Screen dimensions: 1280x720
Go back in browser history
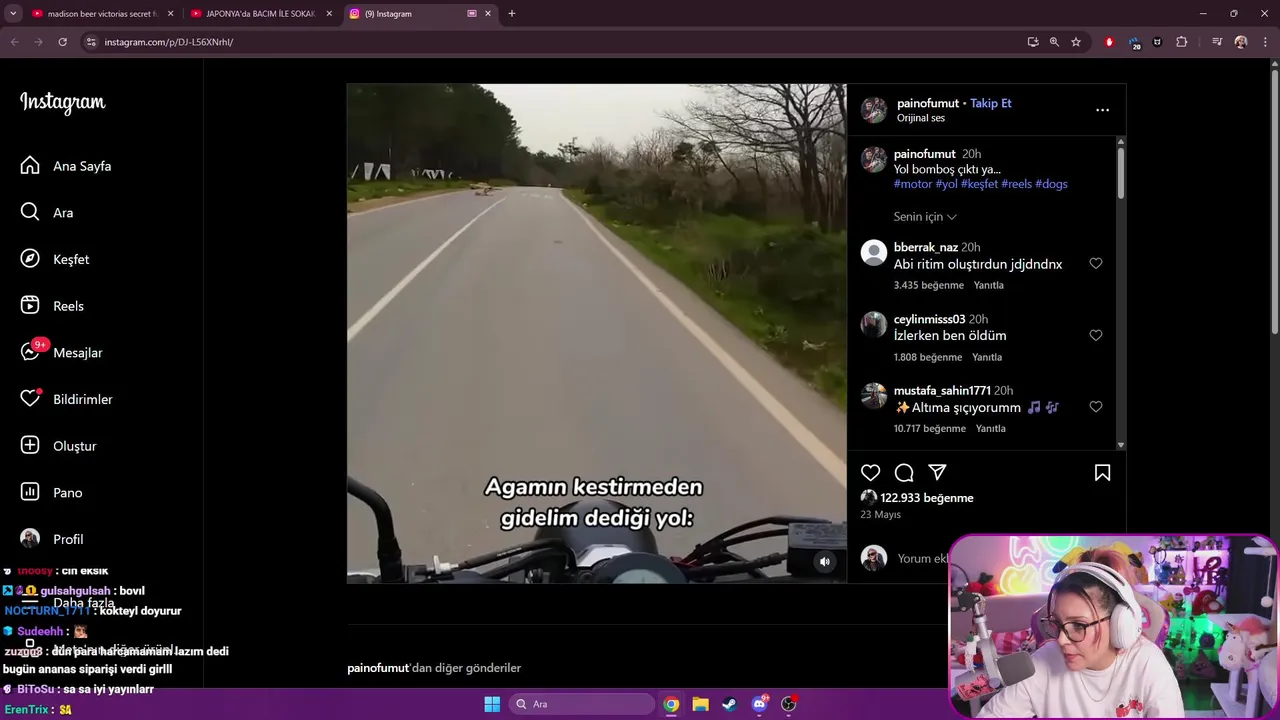(x=14, y=42)
